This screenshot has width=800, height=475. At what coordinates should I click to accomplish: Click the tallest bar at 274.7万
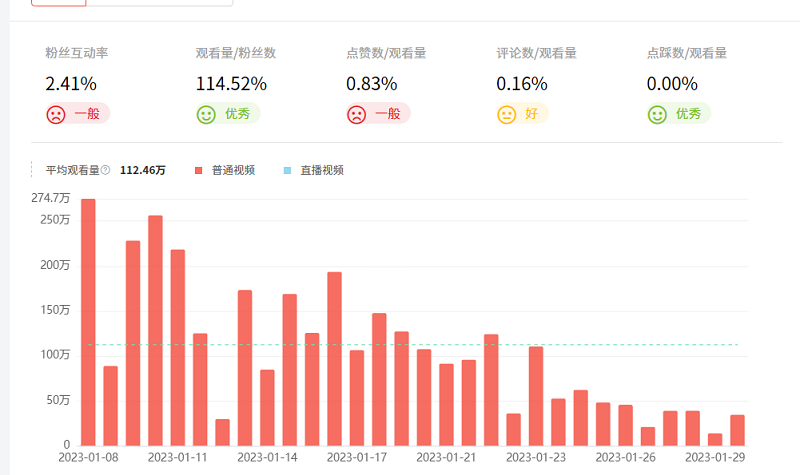[88, 320]
